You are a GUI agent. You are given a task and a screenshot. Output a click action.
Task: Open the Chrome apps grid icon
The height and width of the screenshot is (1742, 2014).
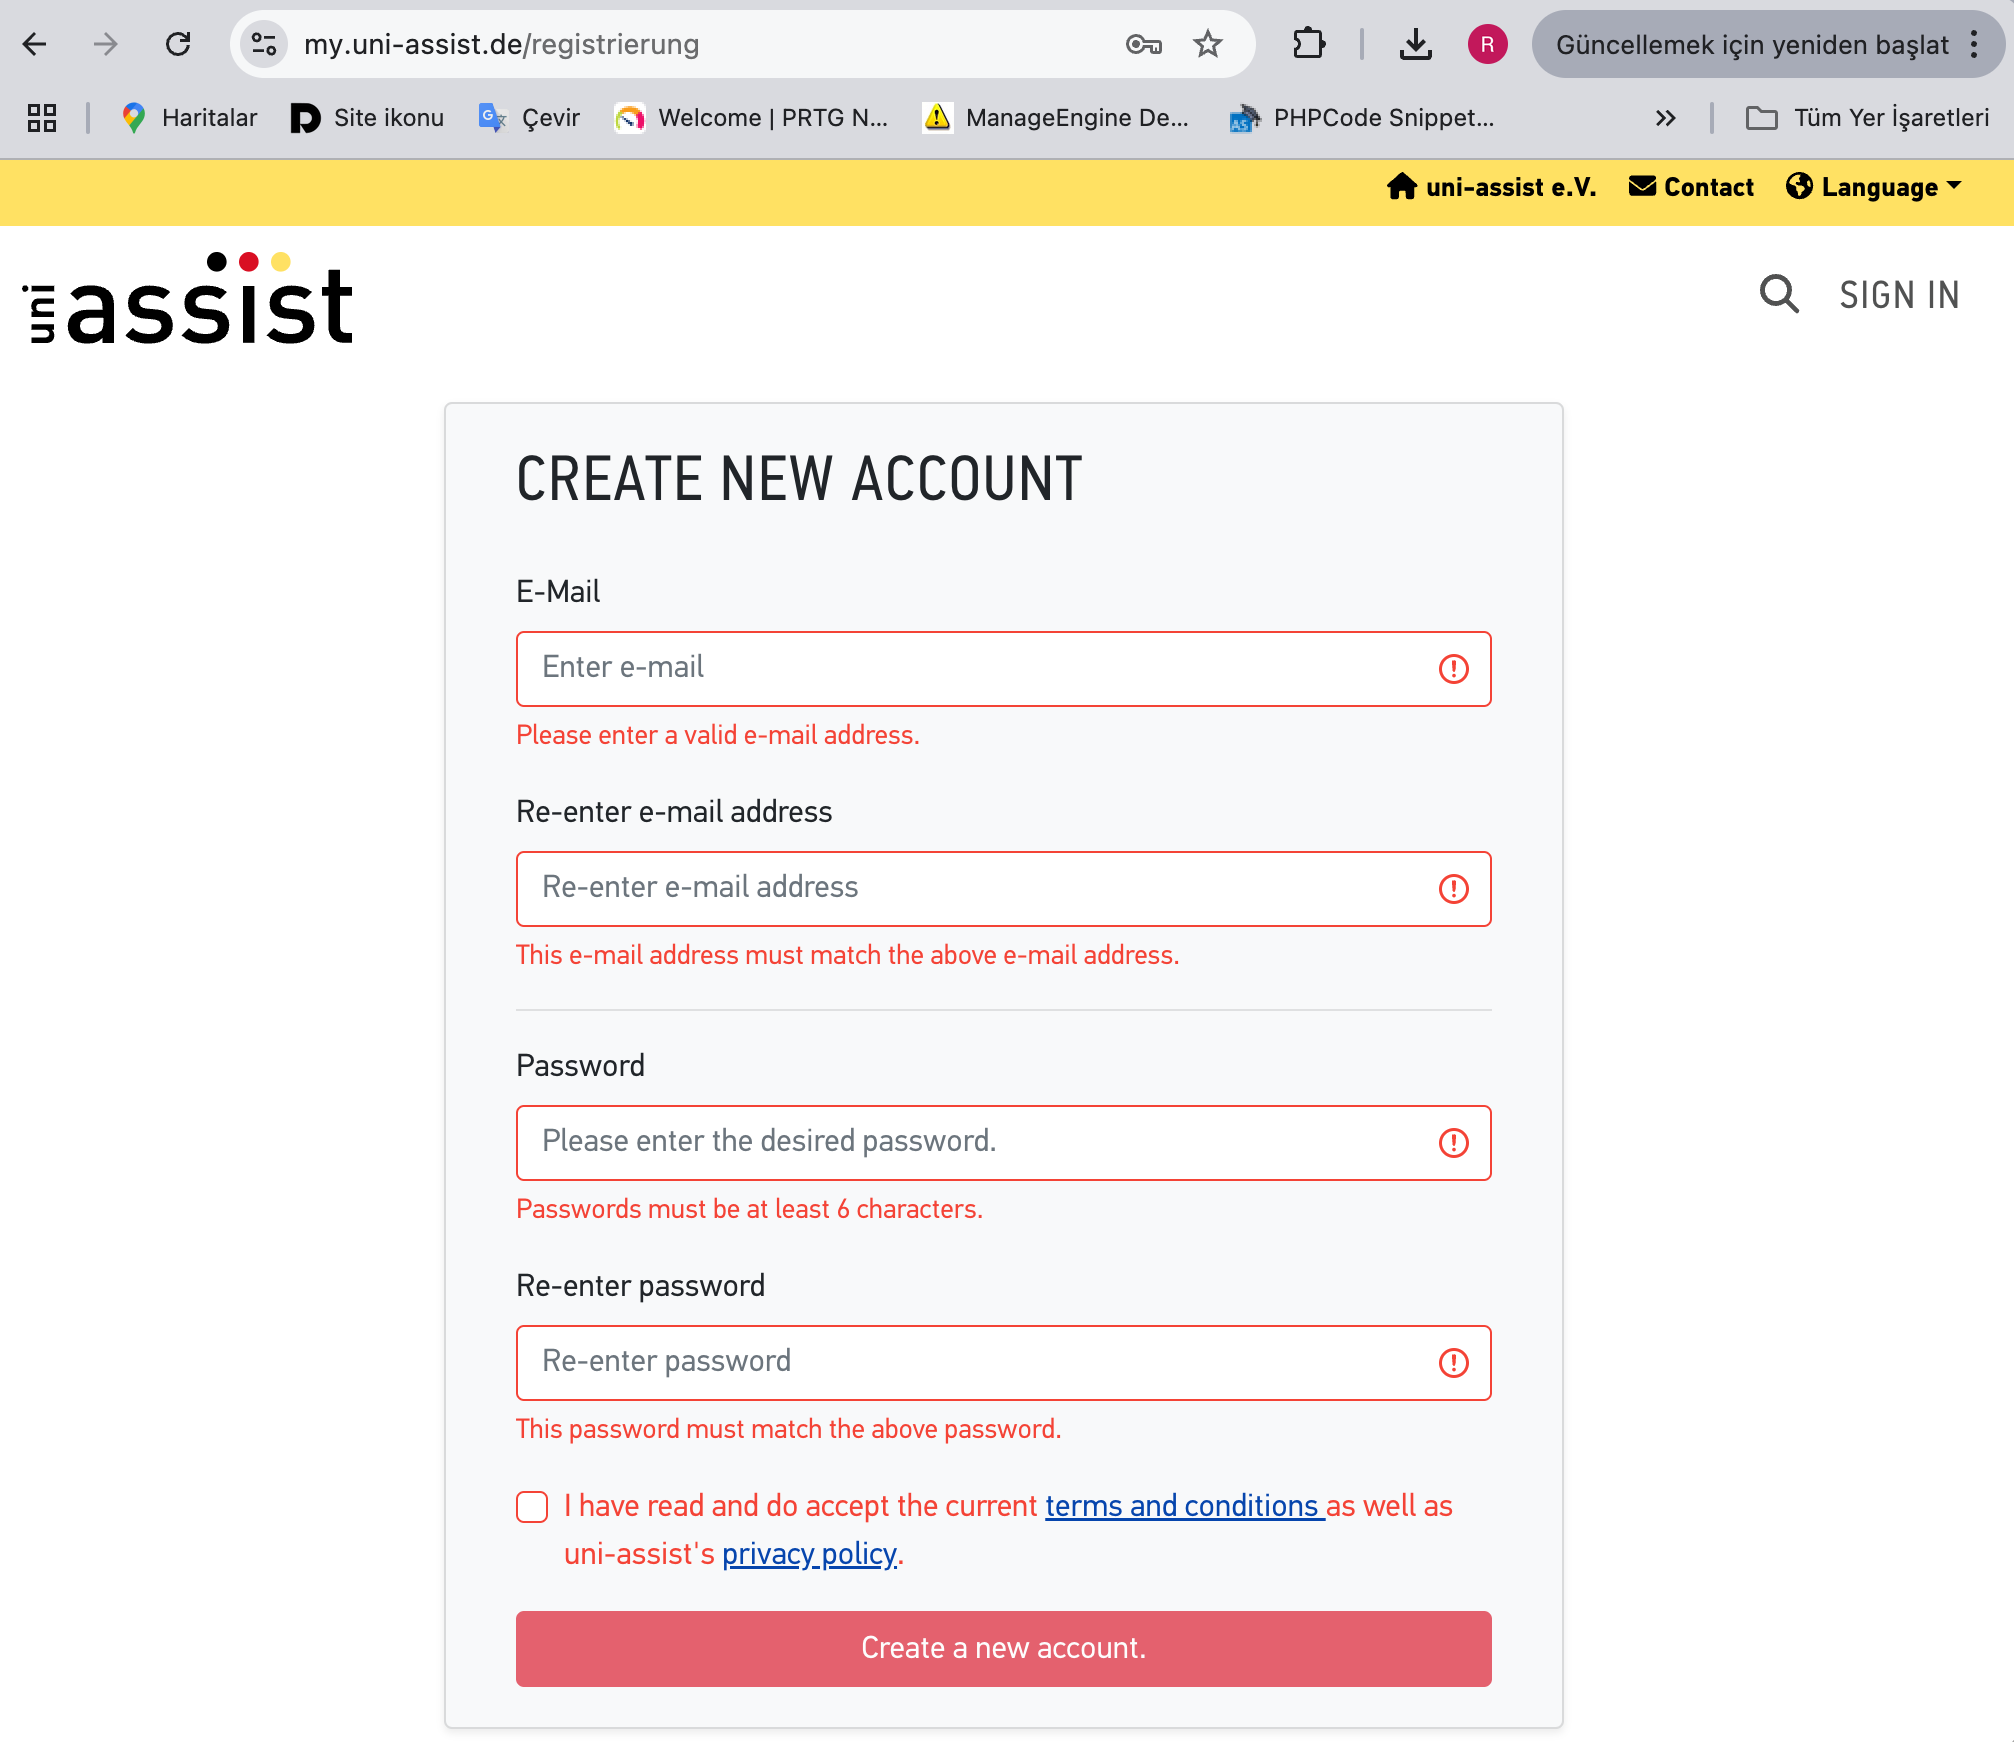(42, 118)
